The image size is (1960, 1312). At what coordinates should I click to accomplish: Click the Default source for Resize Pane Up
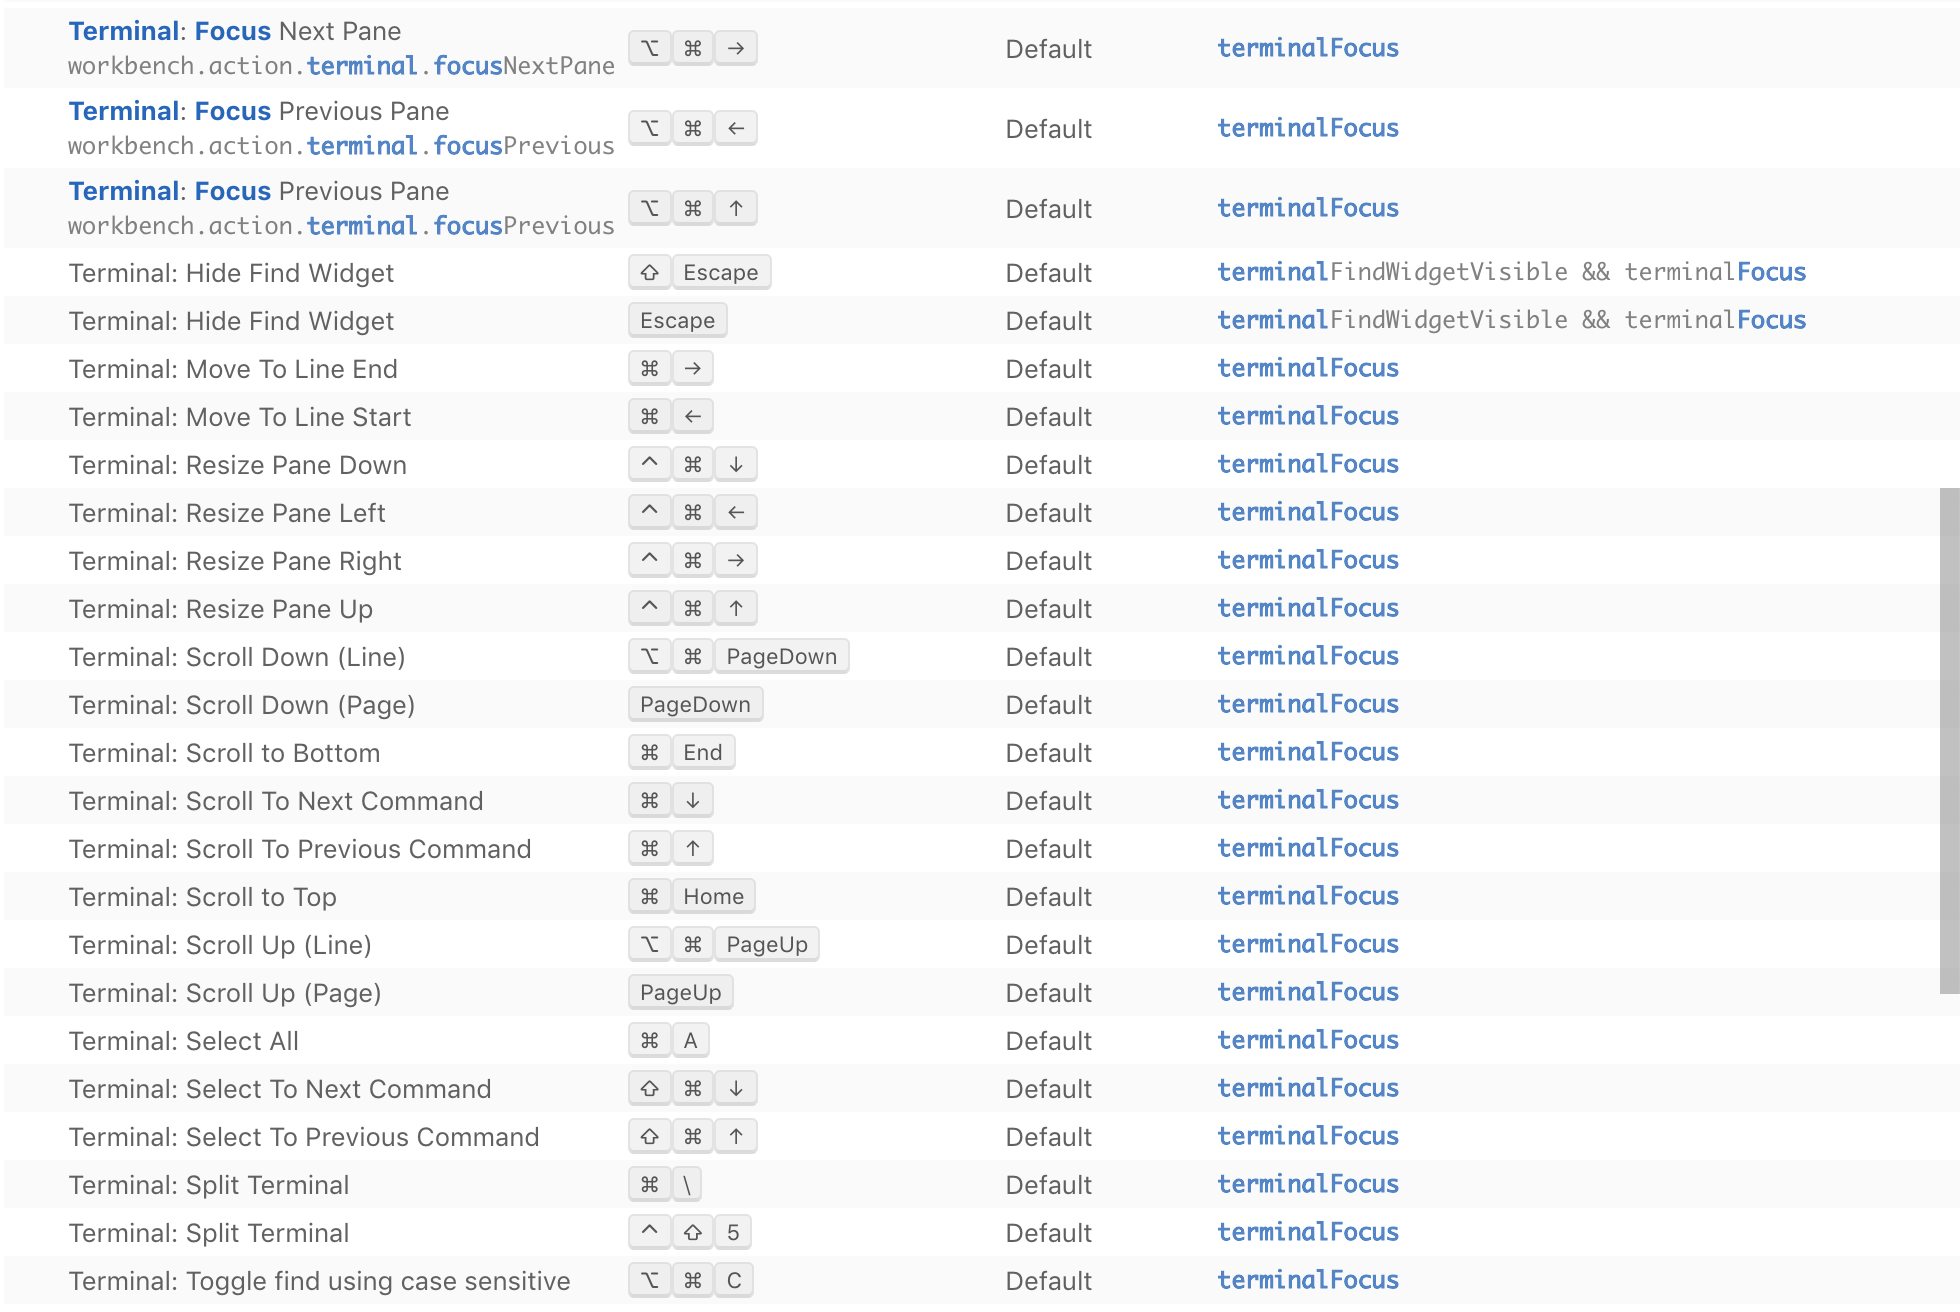tap(1048, 609)
